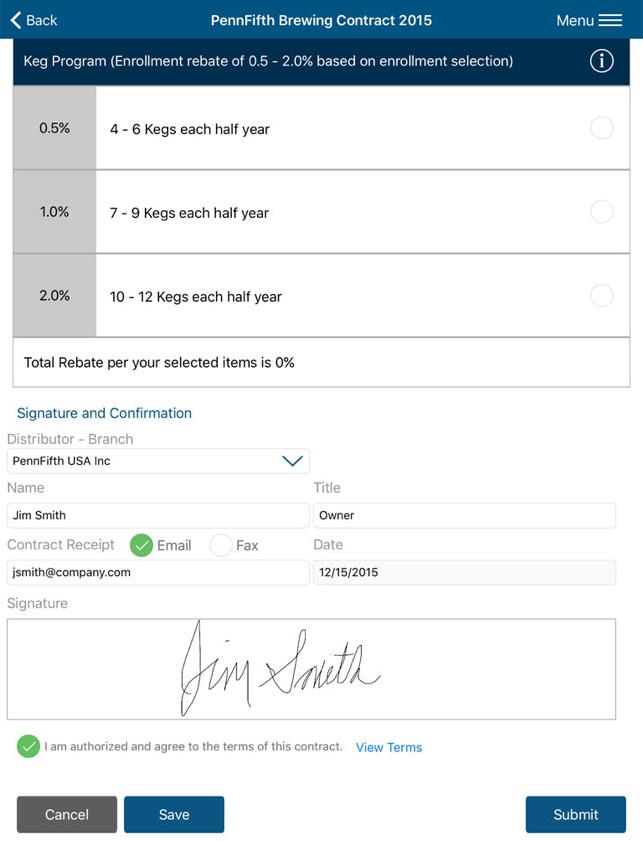
Task: Click the Name field Jim Smith
Action: pos(158,515)
